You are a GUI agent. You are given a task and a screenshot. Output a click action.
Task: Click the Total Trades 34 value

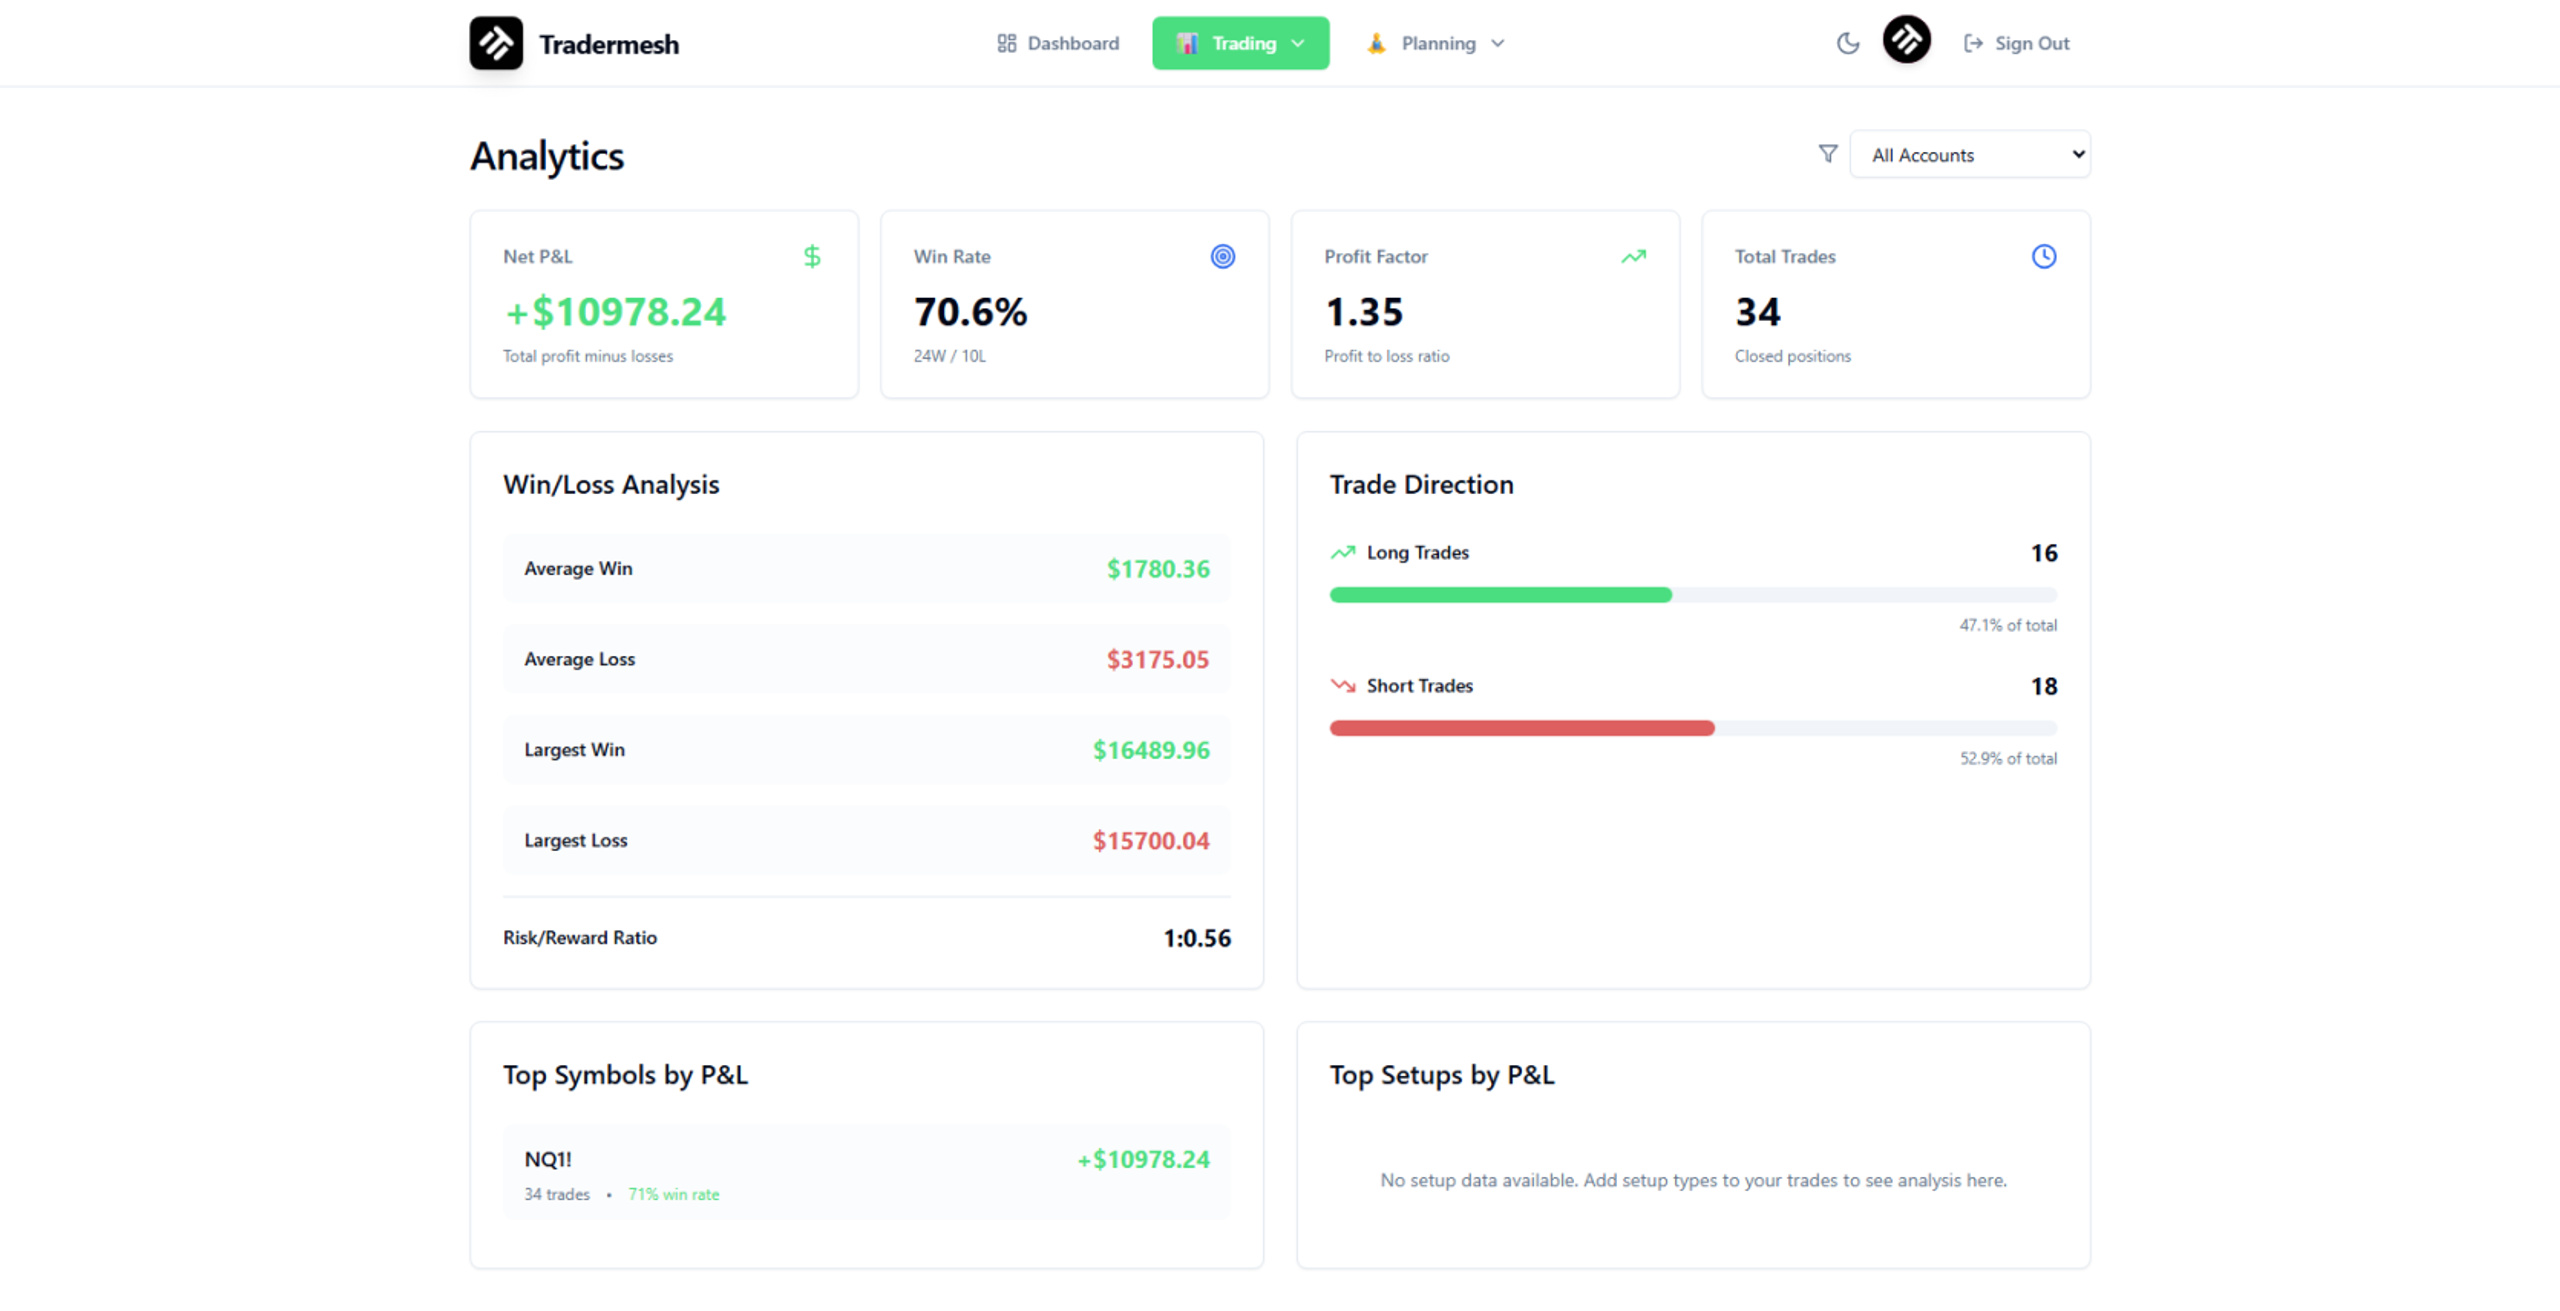point(1757,311)
